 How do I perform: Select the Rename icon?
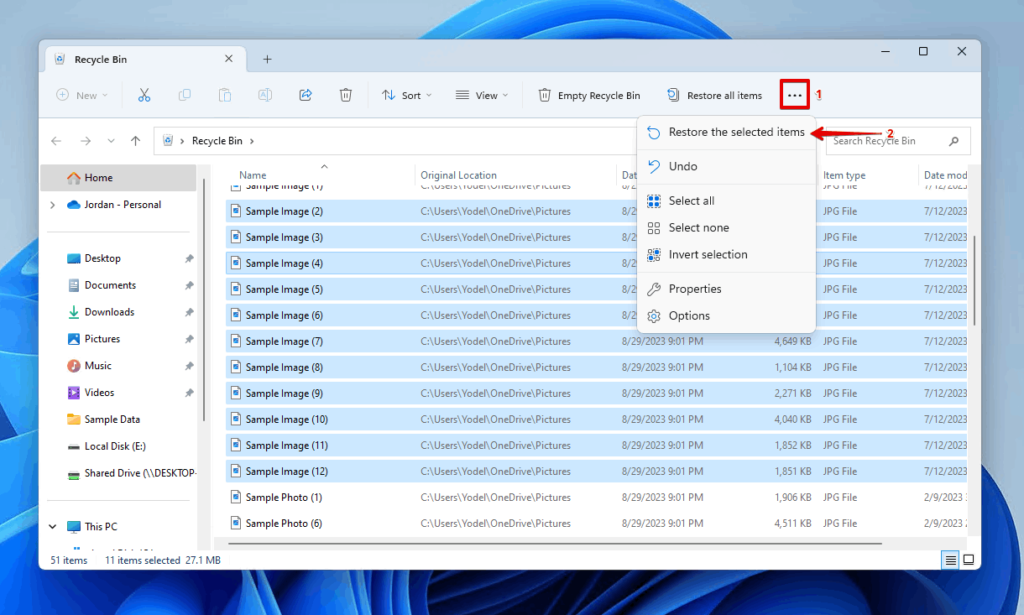pos(264,94)
